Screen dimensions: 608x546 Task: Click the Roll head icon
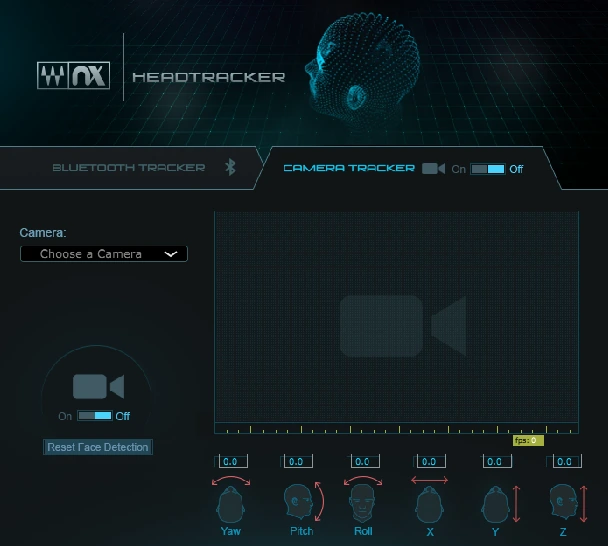point(363,500)
